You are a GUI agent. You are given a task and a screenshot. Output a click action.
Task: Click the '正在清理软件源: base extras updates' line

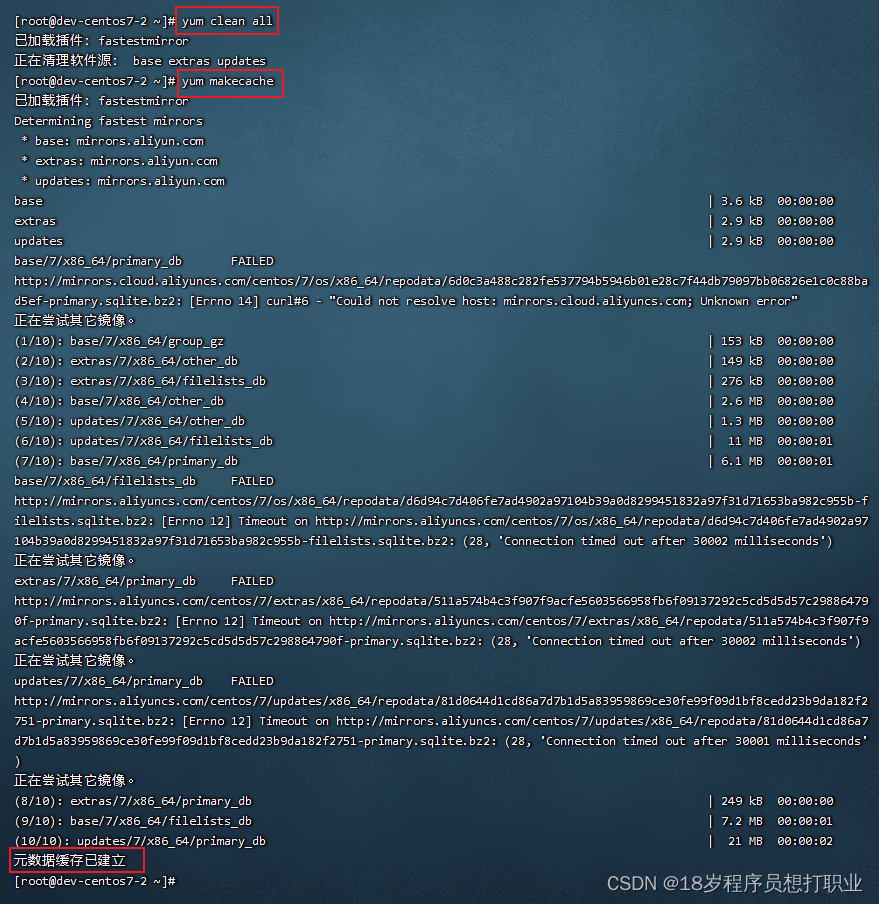click(x=140, y=61)
